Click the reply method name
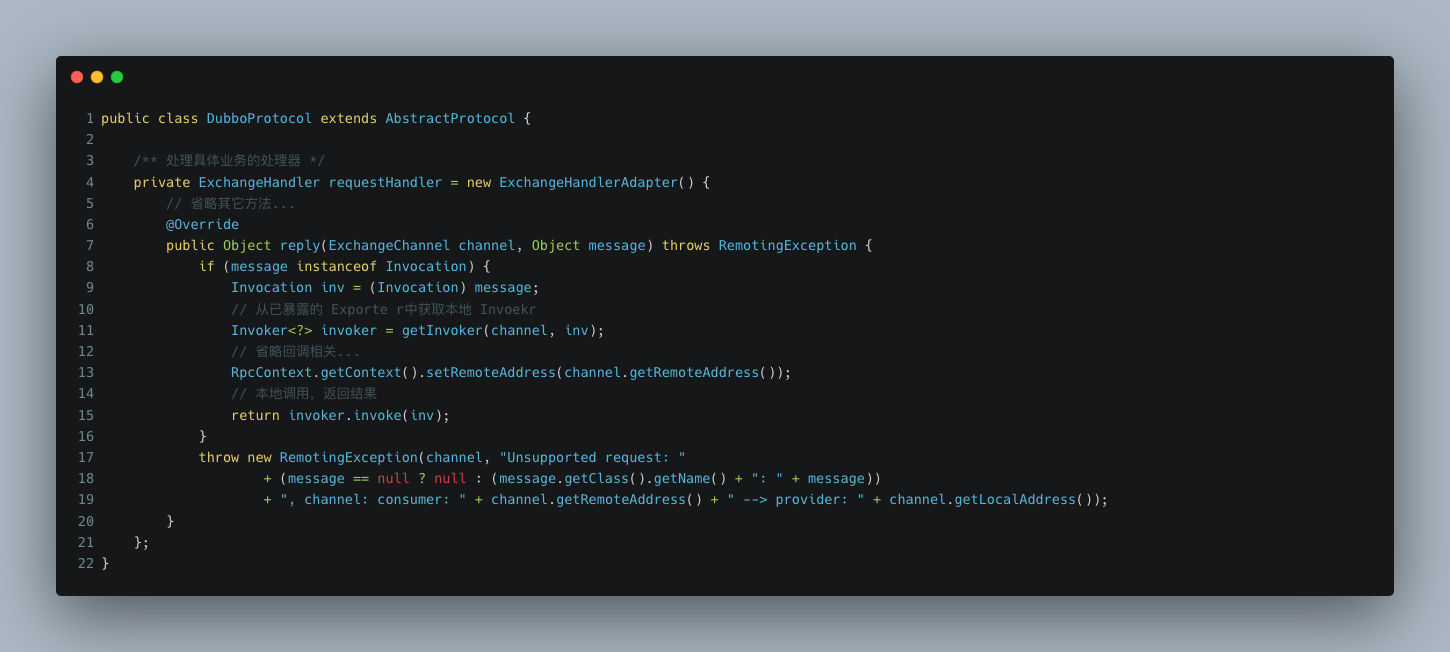 tap(300, 245)
